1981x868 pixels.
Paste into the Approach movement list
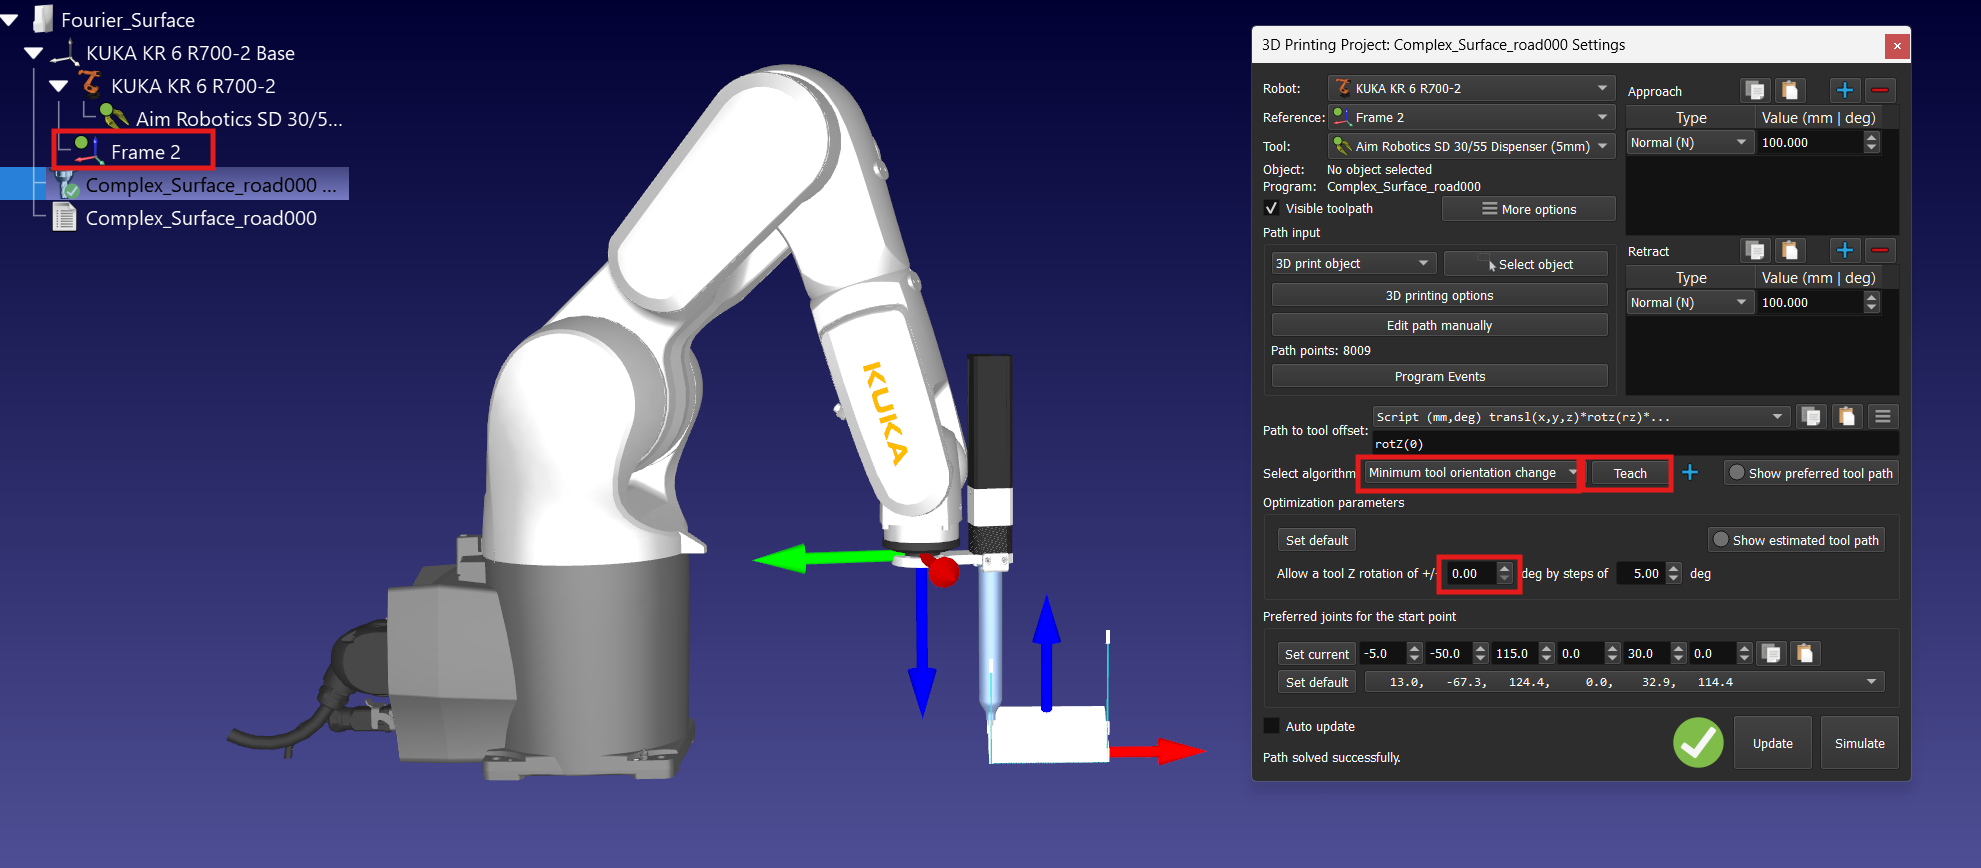click(1790, 90)
